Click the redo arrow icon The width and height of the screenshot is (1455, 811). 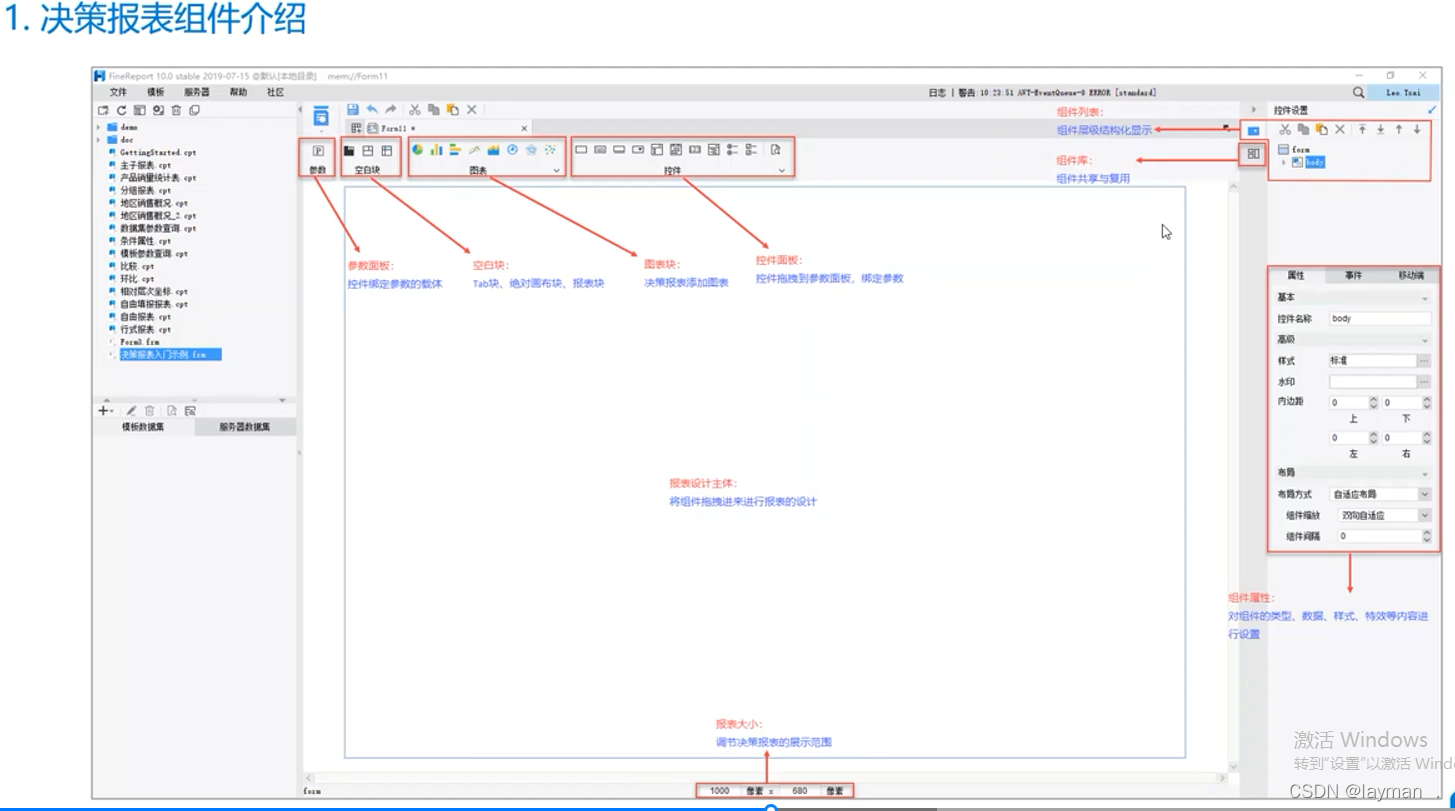391,110
